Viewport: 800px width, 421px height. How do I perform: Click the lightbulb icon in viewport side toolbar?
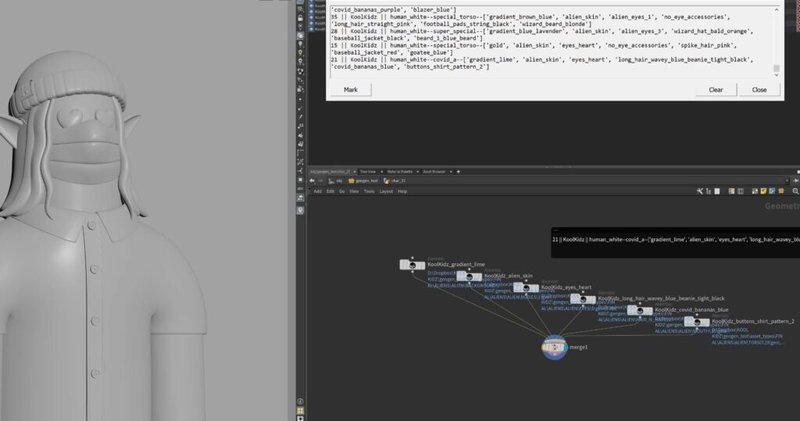300,43
